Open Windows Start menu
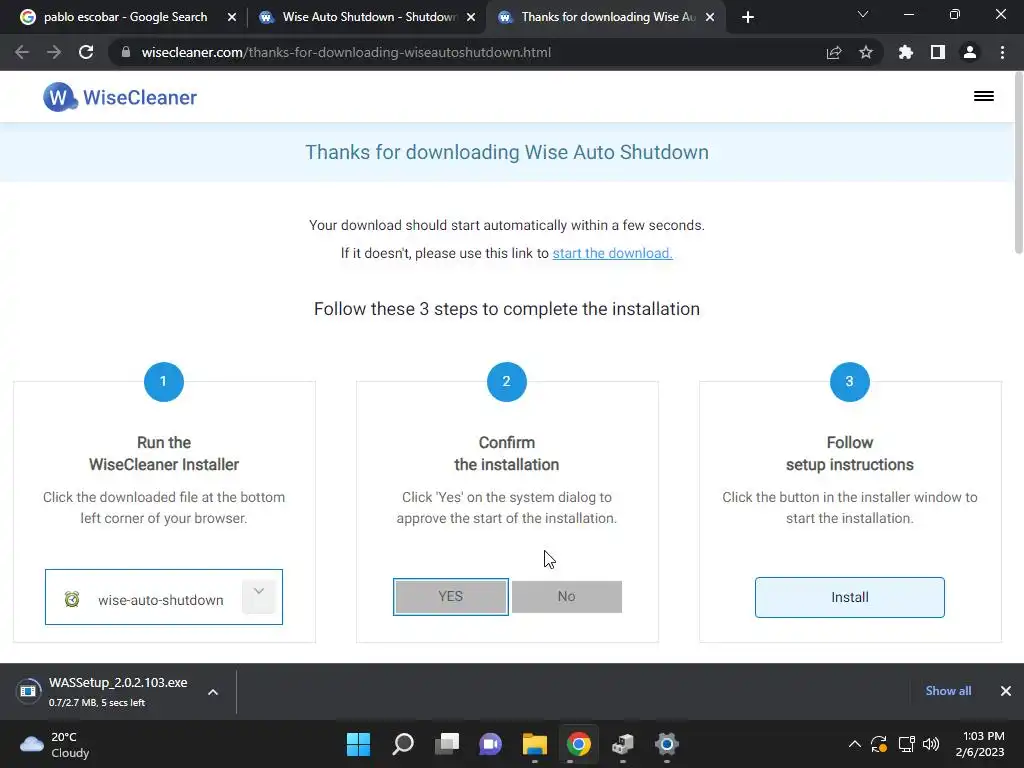 click(358, 744)
